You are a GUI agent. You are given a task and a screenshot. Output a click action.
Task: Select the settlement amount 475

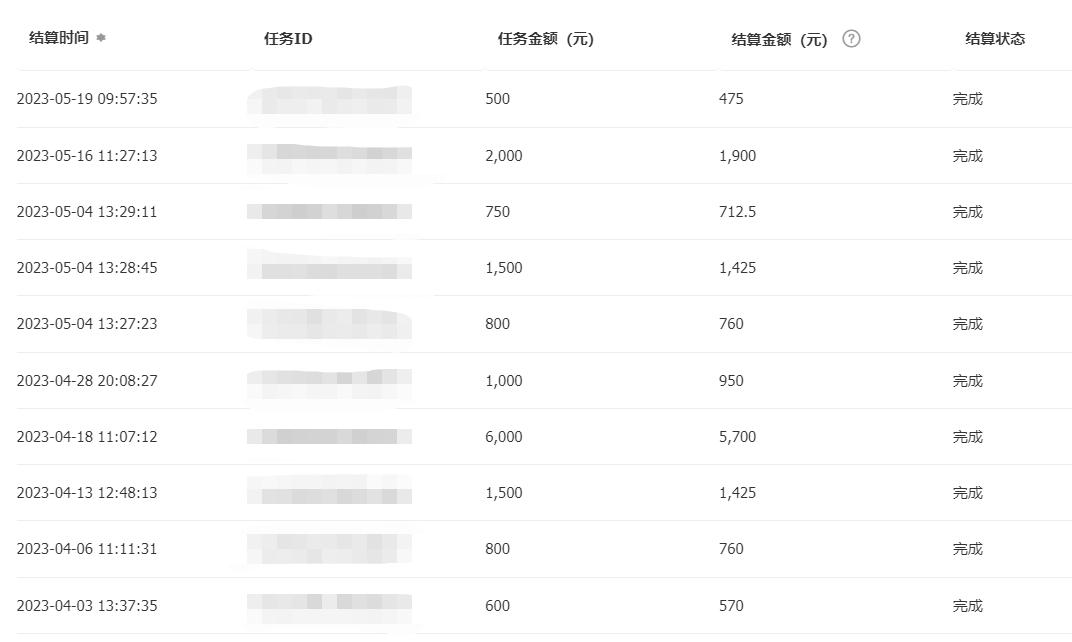click(x=731, y=98)
